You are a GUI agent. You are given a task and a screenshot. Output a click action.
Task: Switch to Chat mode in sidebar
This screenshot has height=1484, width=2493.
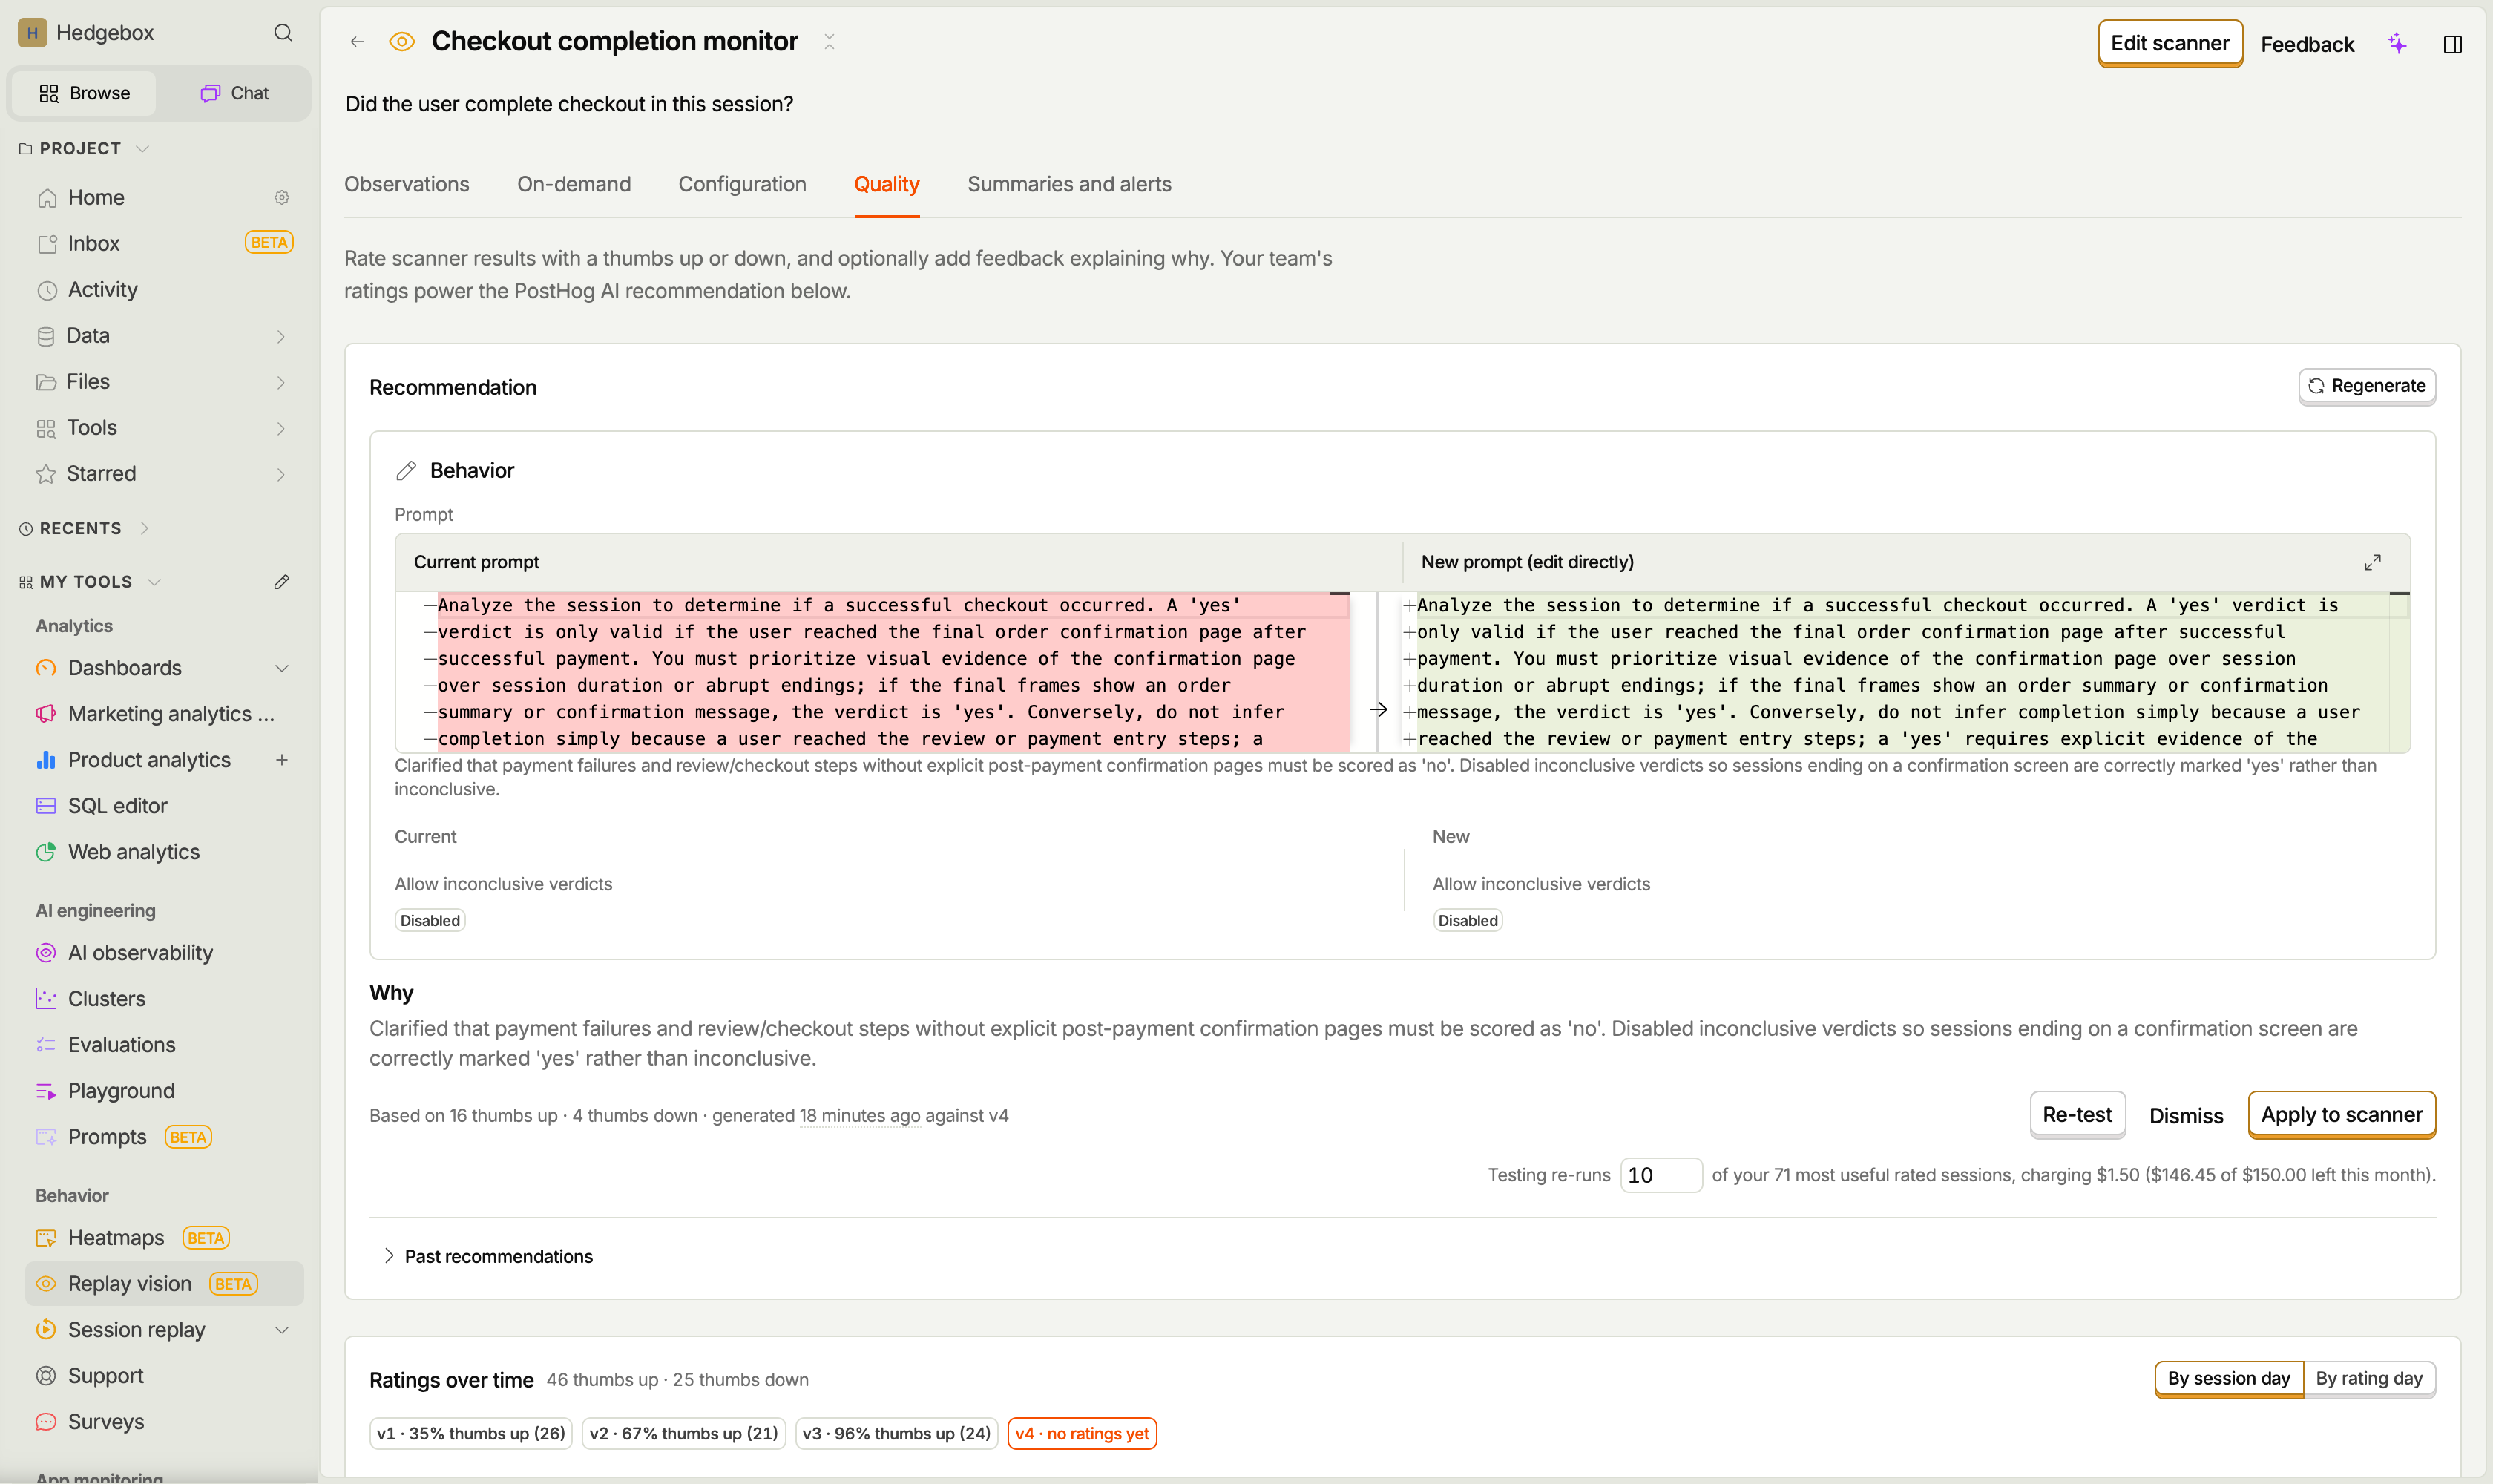(x=235, y=93)
